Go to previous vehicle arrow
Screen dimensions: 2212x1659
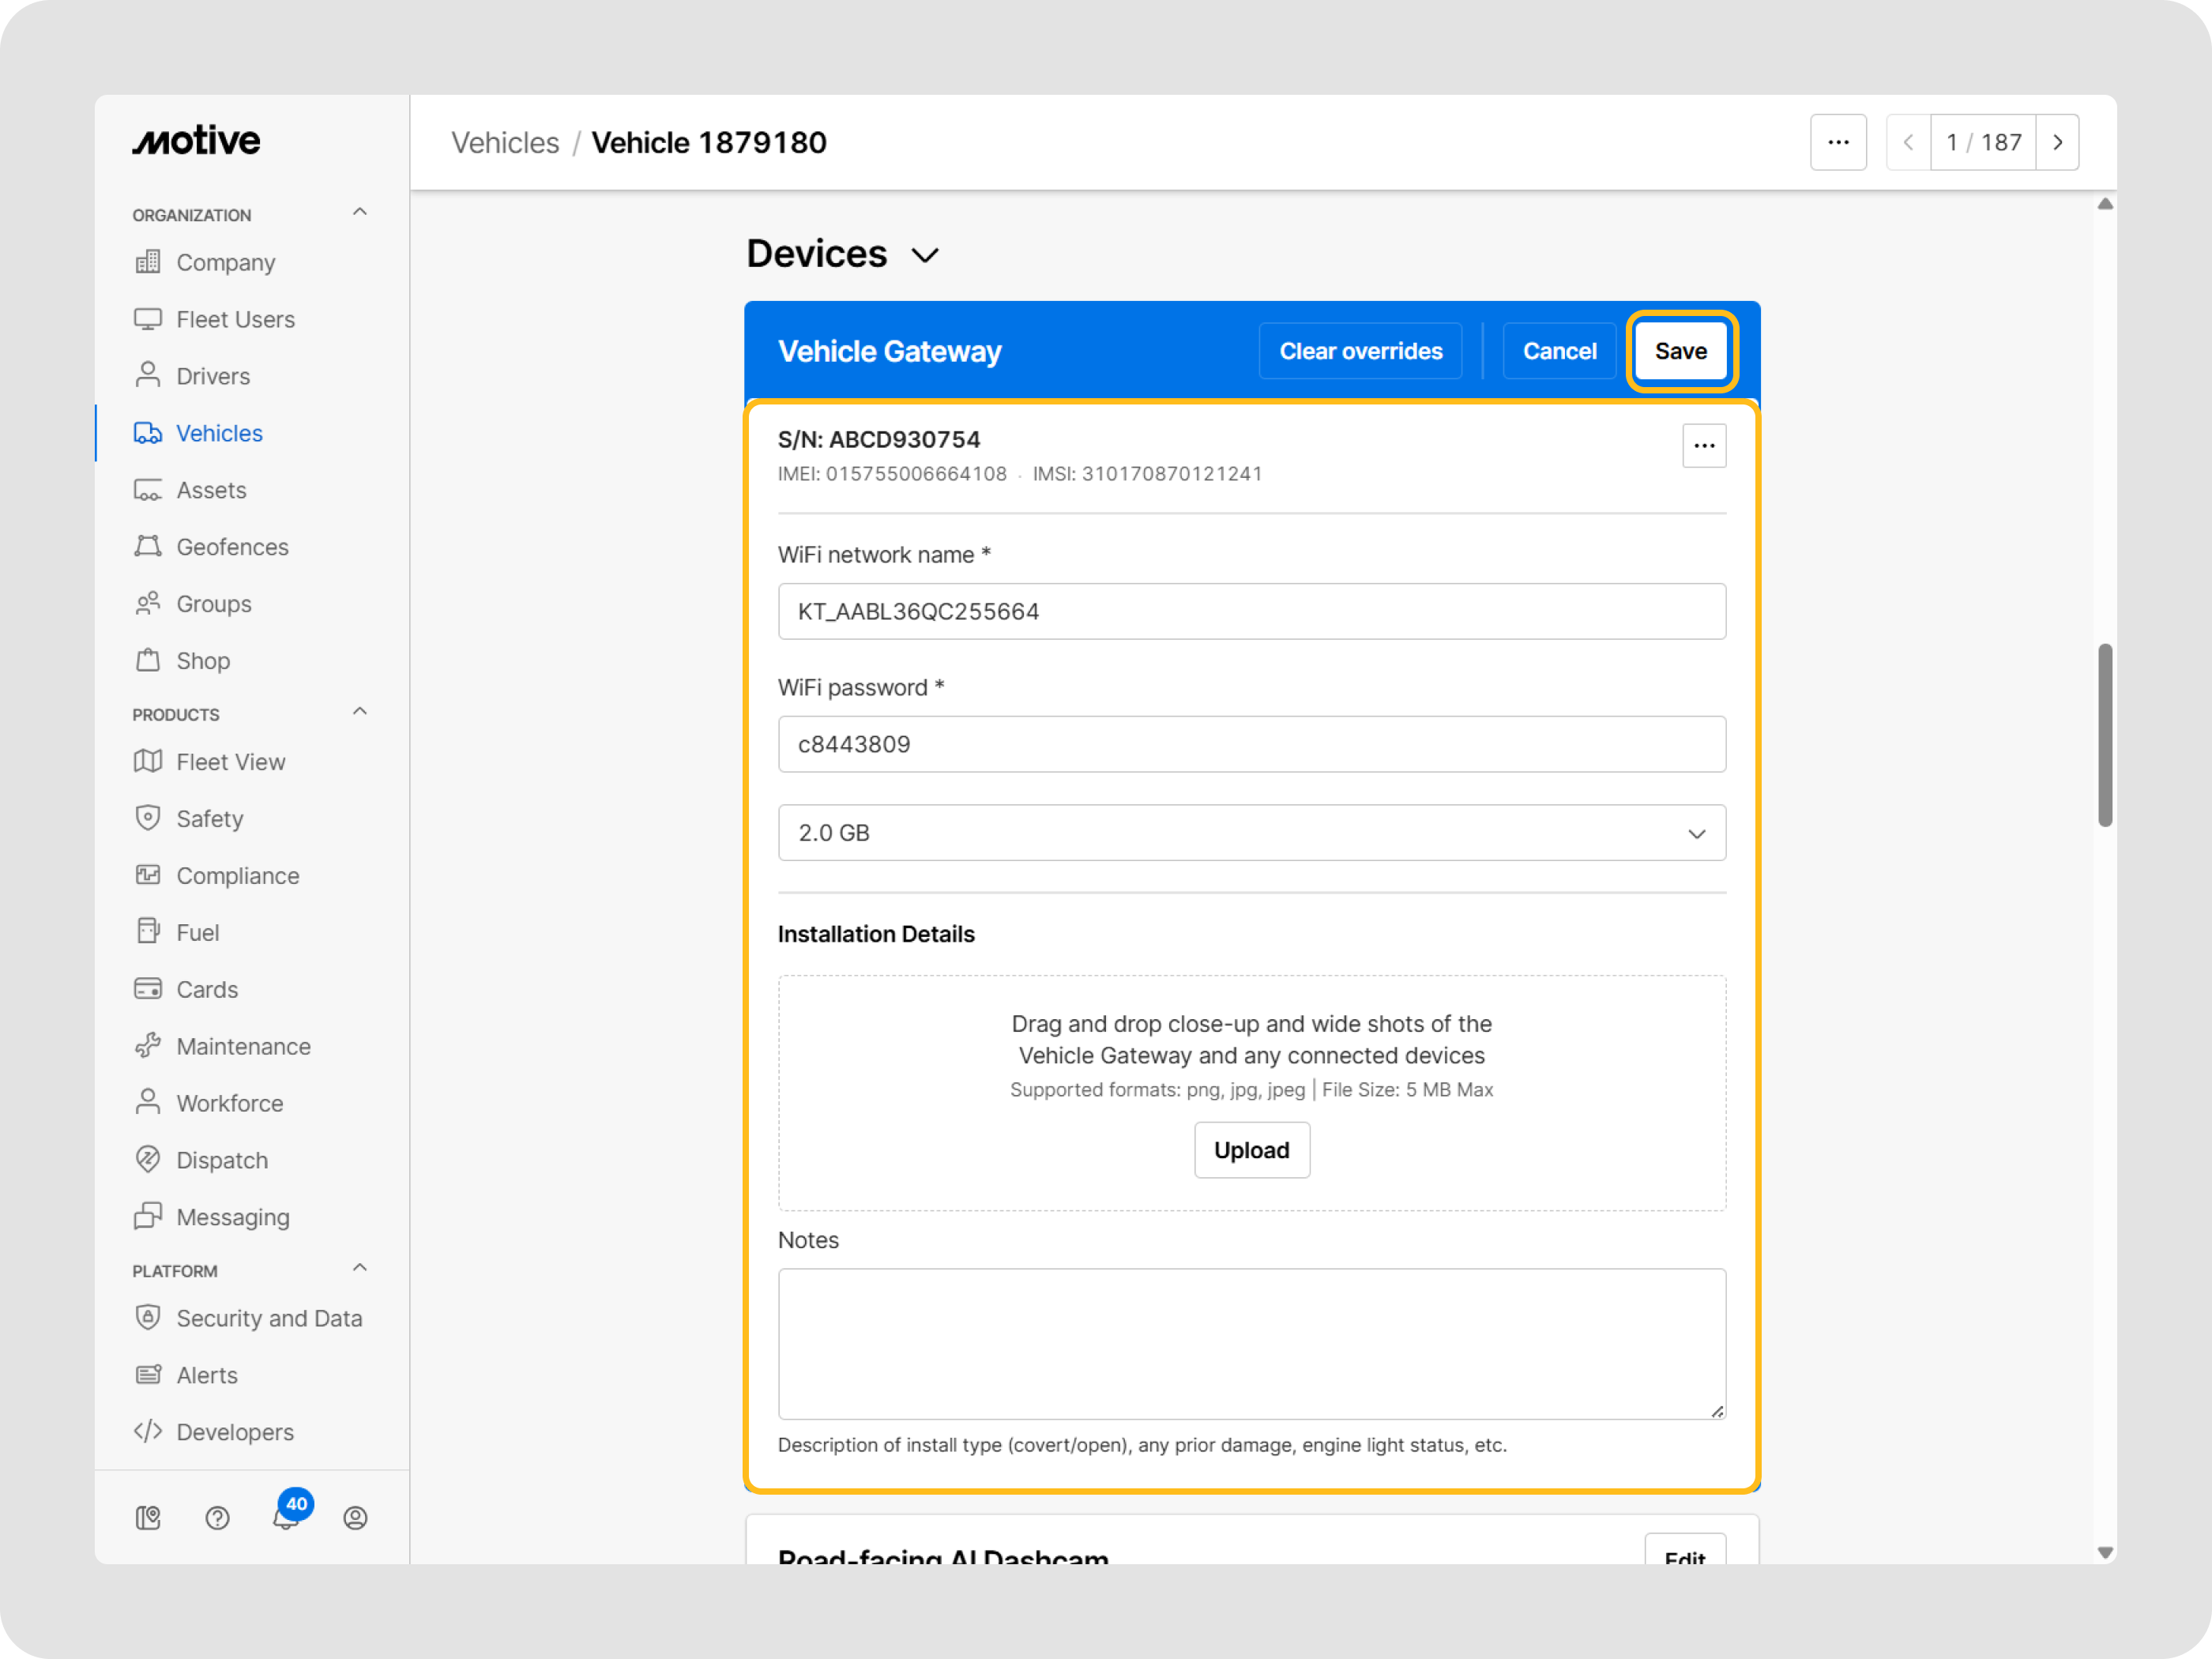click(x=1907, y=143)
